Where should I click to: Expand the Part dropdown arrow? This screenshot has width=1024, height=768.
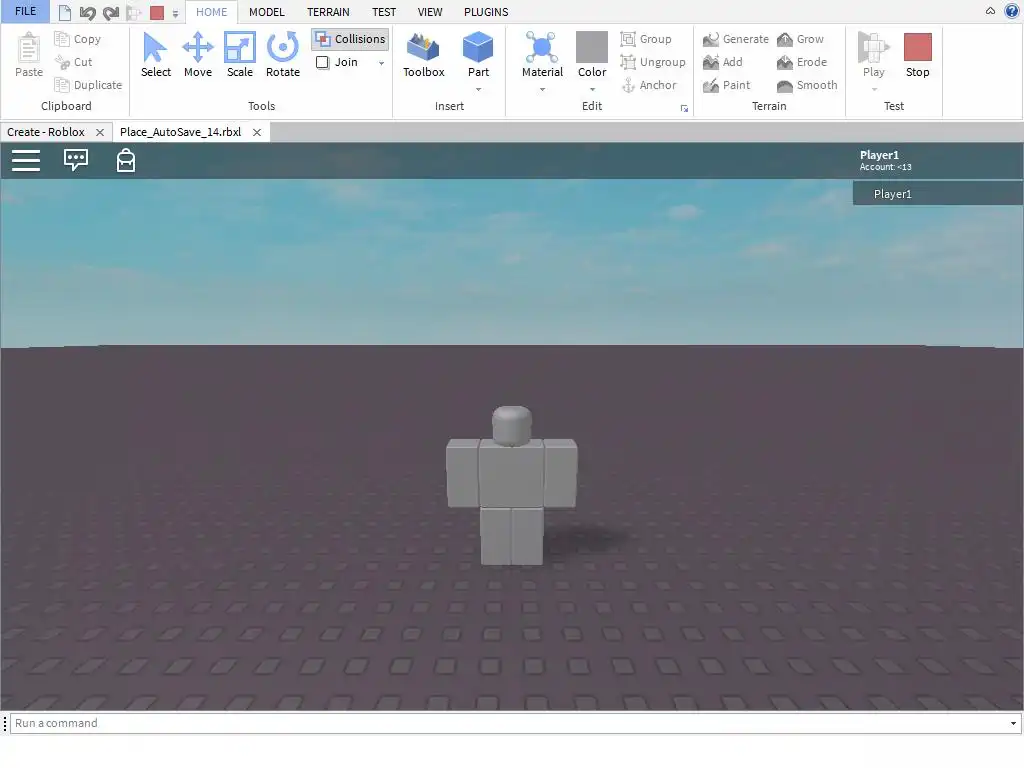click(x=478, y=89)
